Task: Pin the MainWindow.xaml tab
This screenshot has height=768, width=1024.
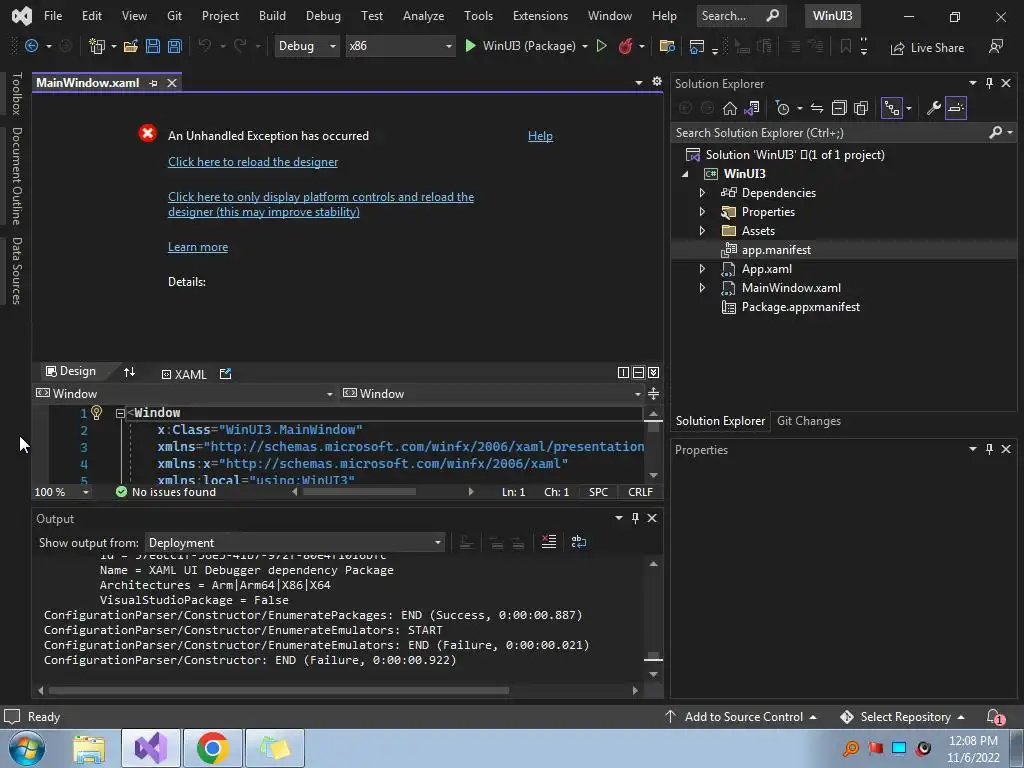Action: pos(153,83)
